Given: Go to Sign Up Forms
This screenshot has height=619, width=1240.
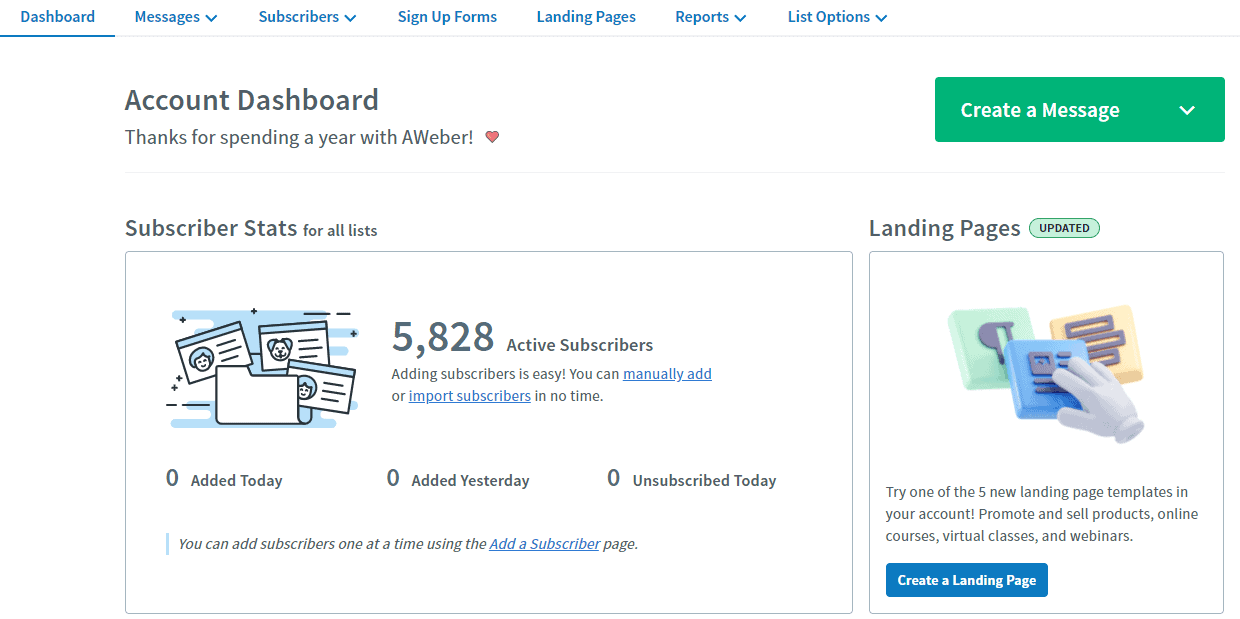Looking at the screenshot, I should [447, 17].
